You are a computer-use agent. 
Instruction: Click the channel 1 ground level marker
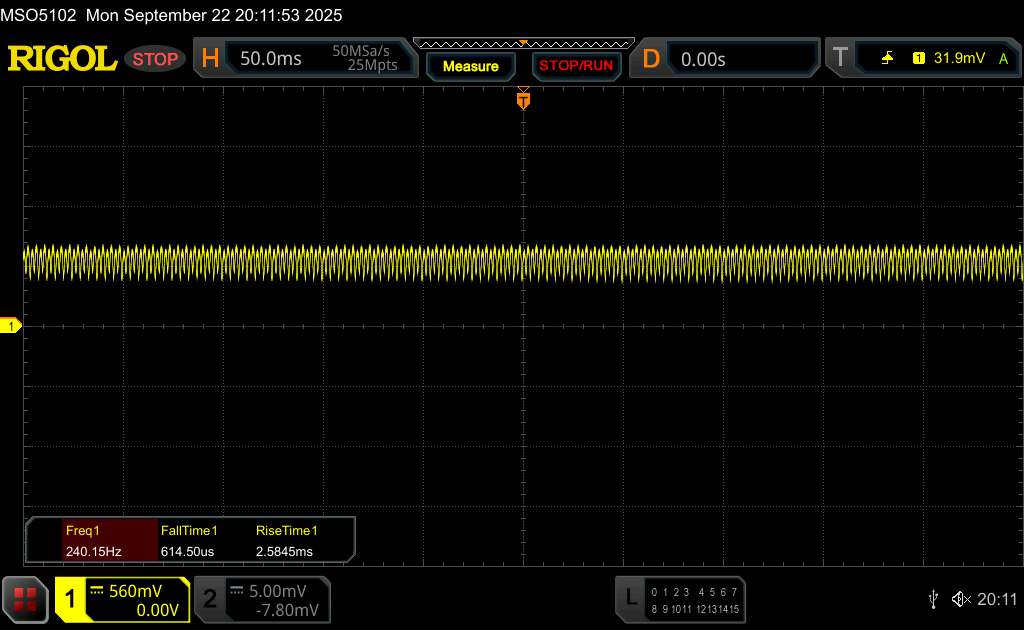(x=11, y=326)
